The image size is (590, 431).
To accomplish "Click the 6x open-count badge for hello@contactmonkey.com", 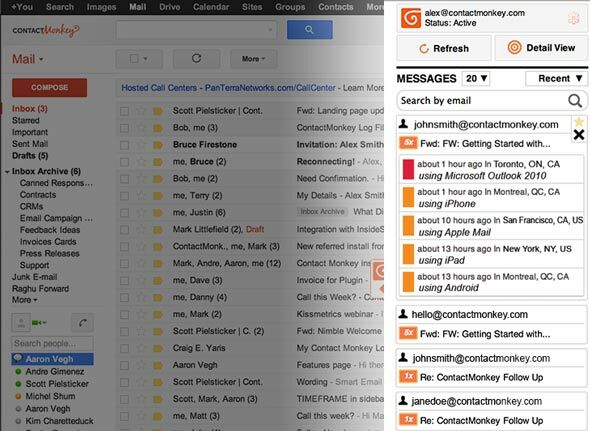I will pos(408,333).
